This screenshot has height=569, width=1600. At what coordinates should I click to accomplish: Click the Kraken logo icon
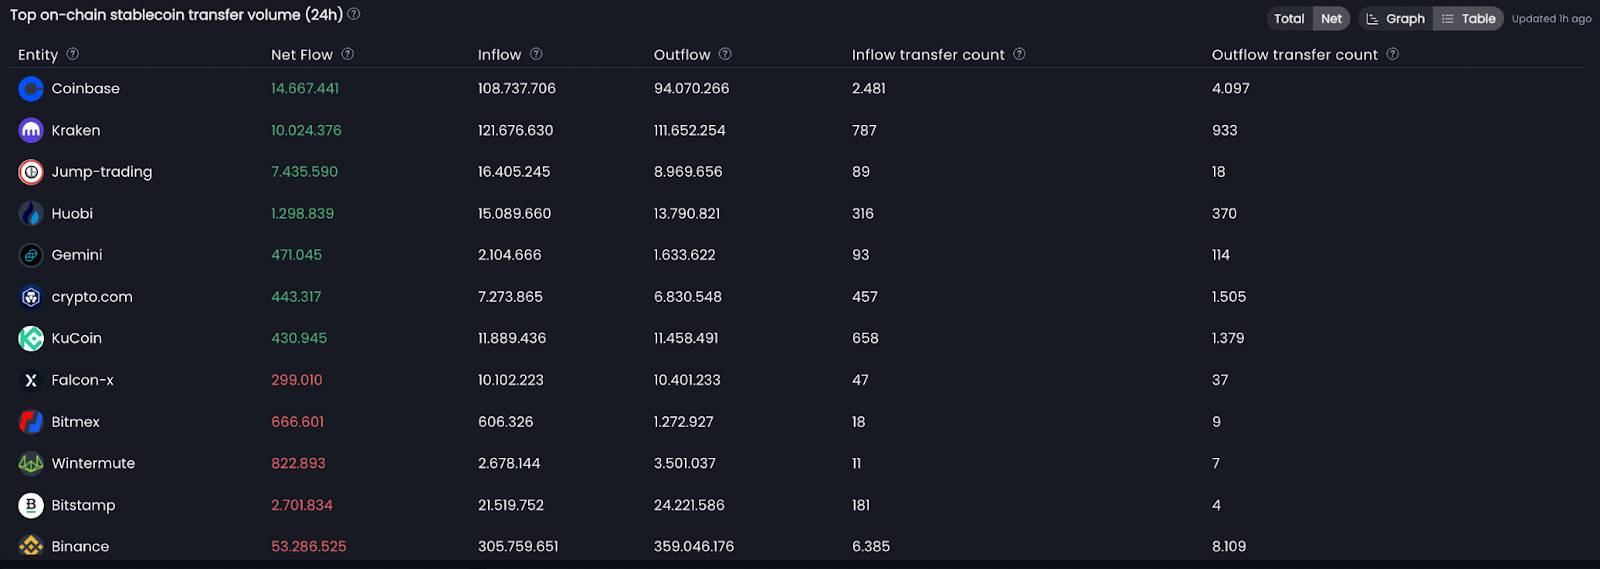[x=31, y=130]
